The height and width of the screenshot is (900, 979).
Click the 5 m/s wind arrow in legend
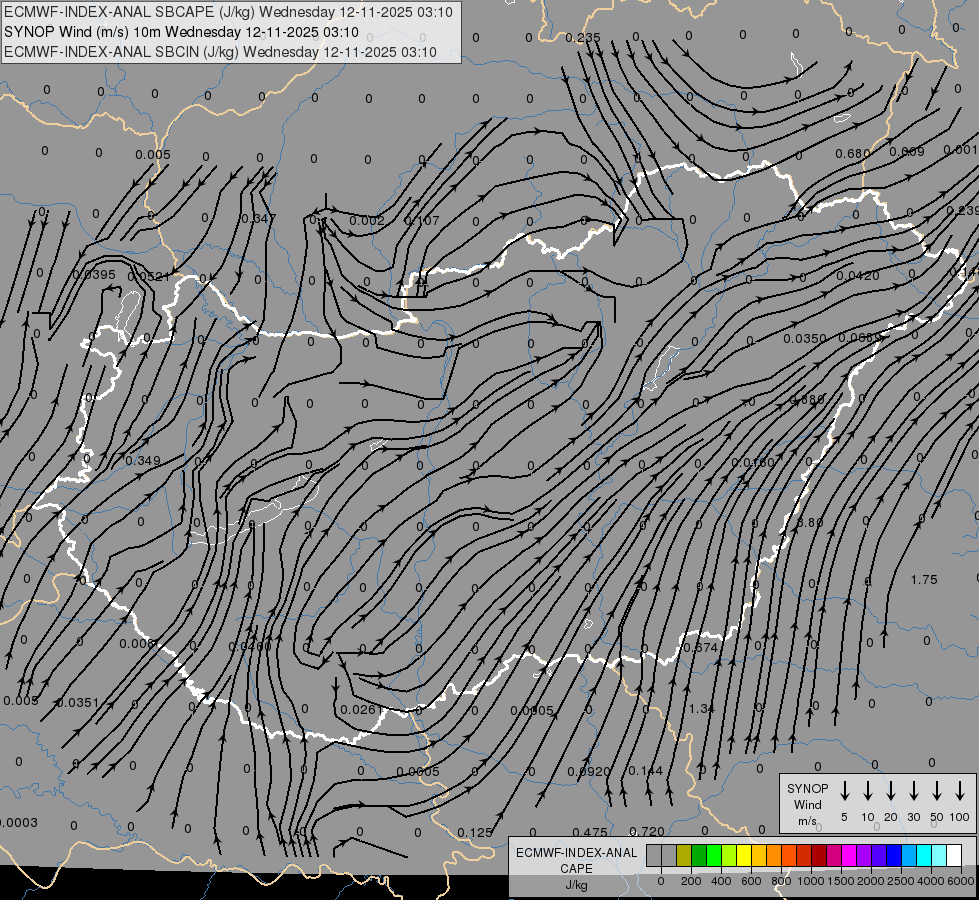tap(844, 791)
